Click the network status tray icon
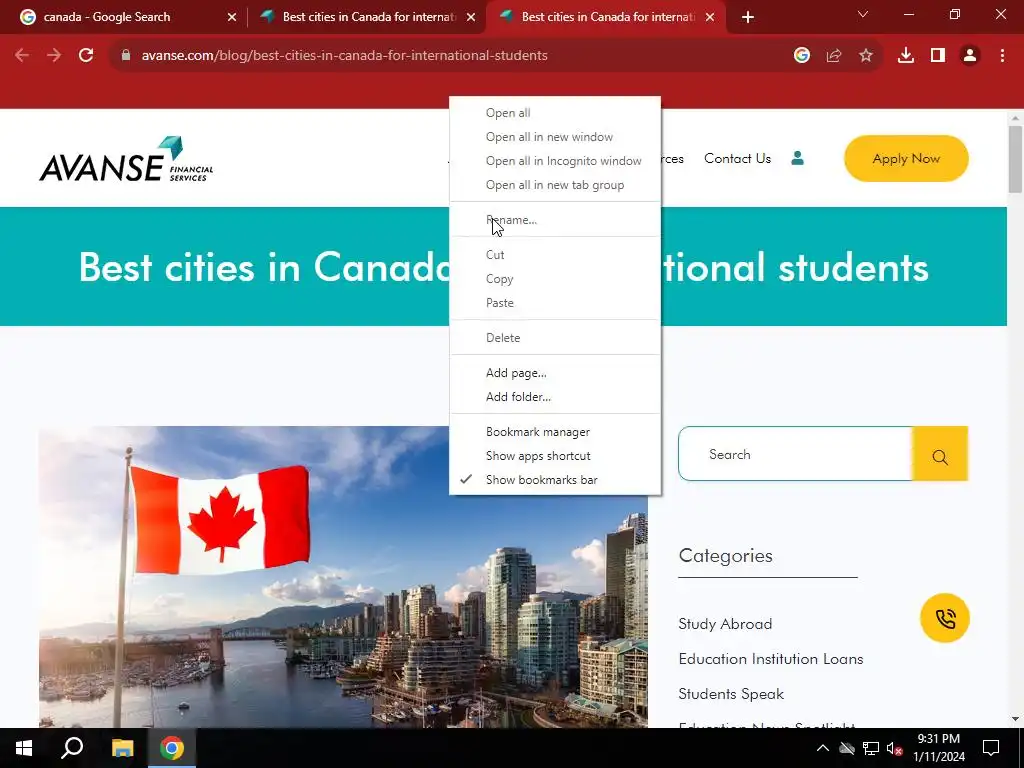The width and height of the screenshot is (1024, 768). coord(871,748)
